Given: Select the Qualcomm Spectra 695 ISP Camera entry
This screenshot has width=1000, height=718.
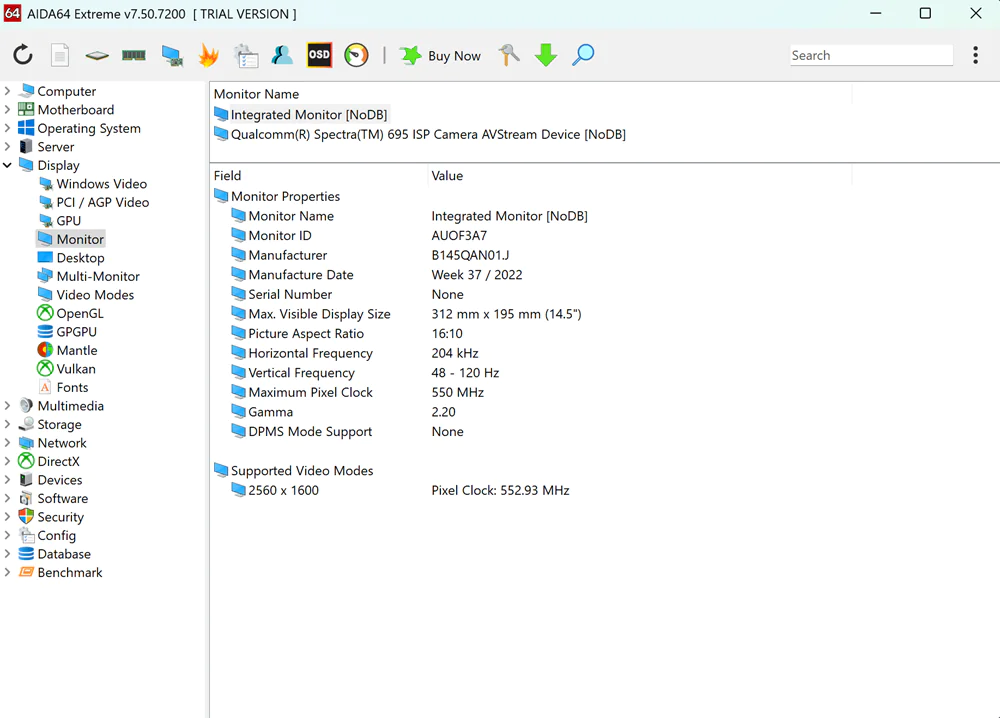Looking at the screenshot, I should 420,135.
